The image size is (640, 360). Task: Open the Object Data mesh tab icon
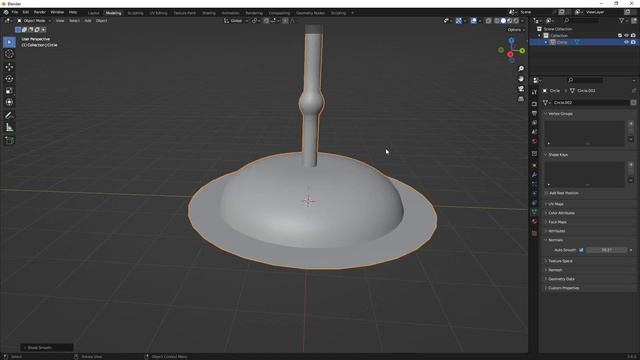pos(534,211)
